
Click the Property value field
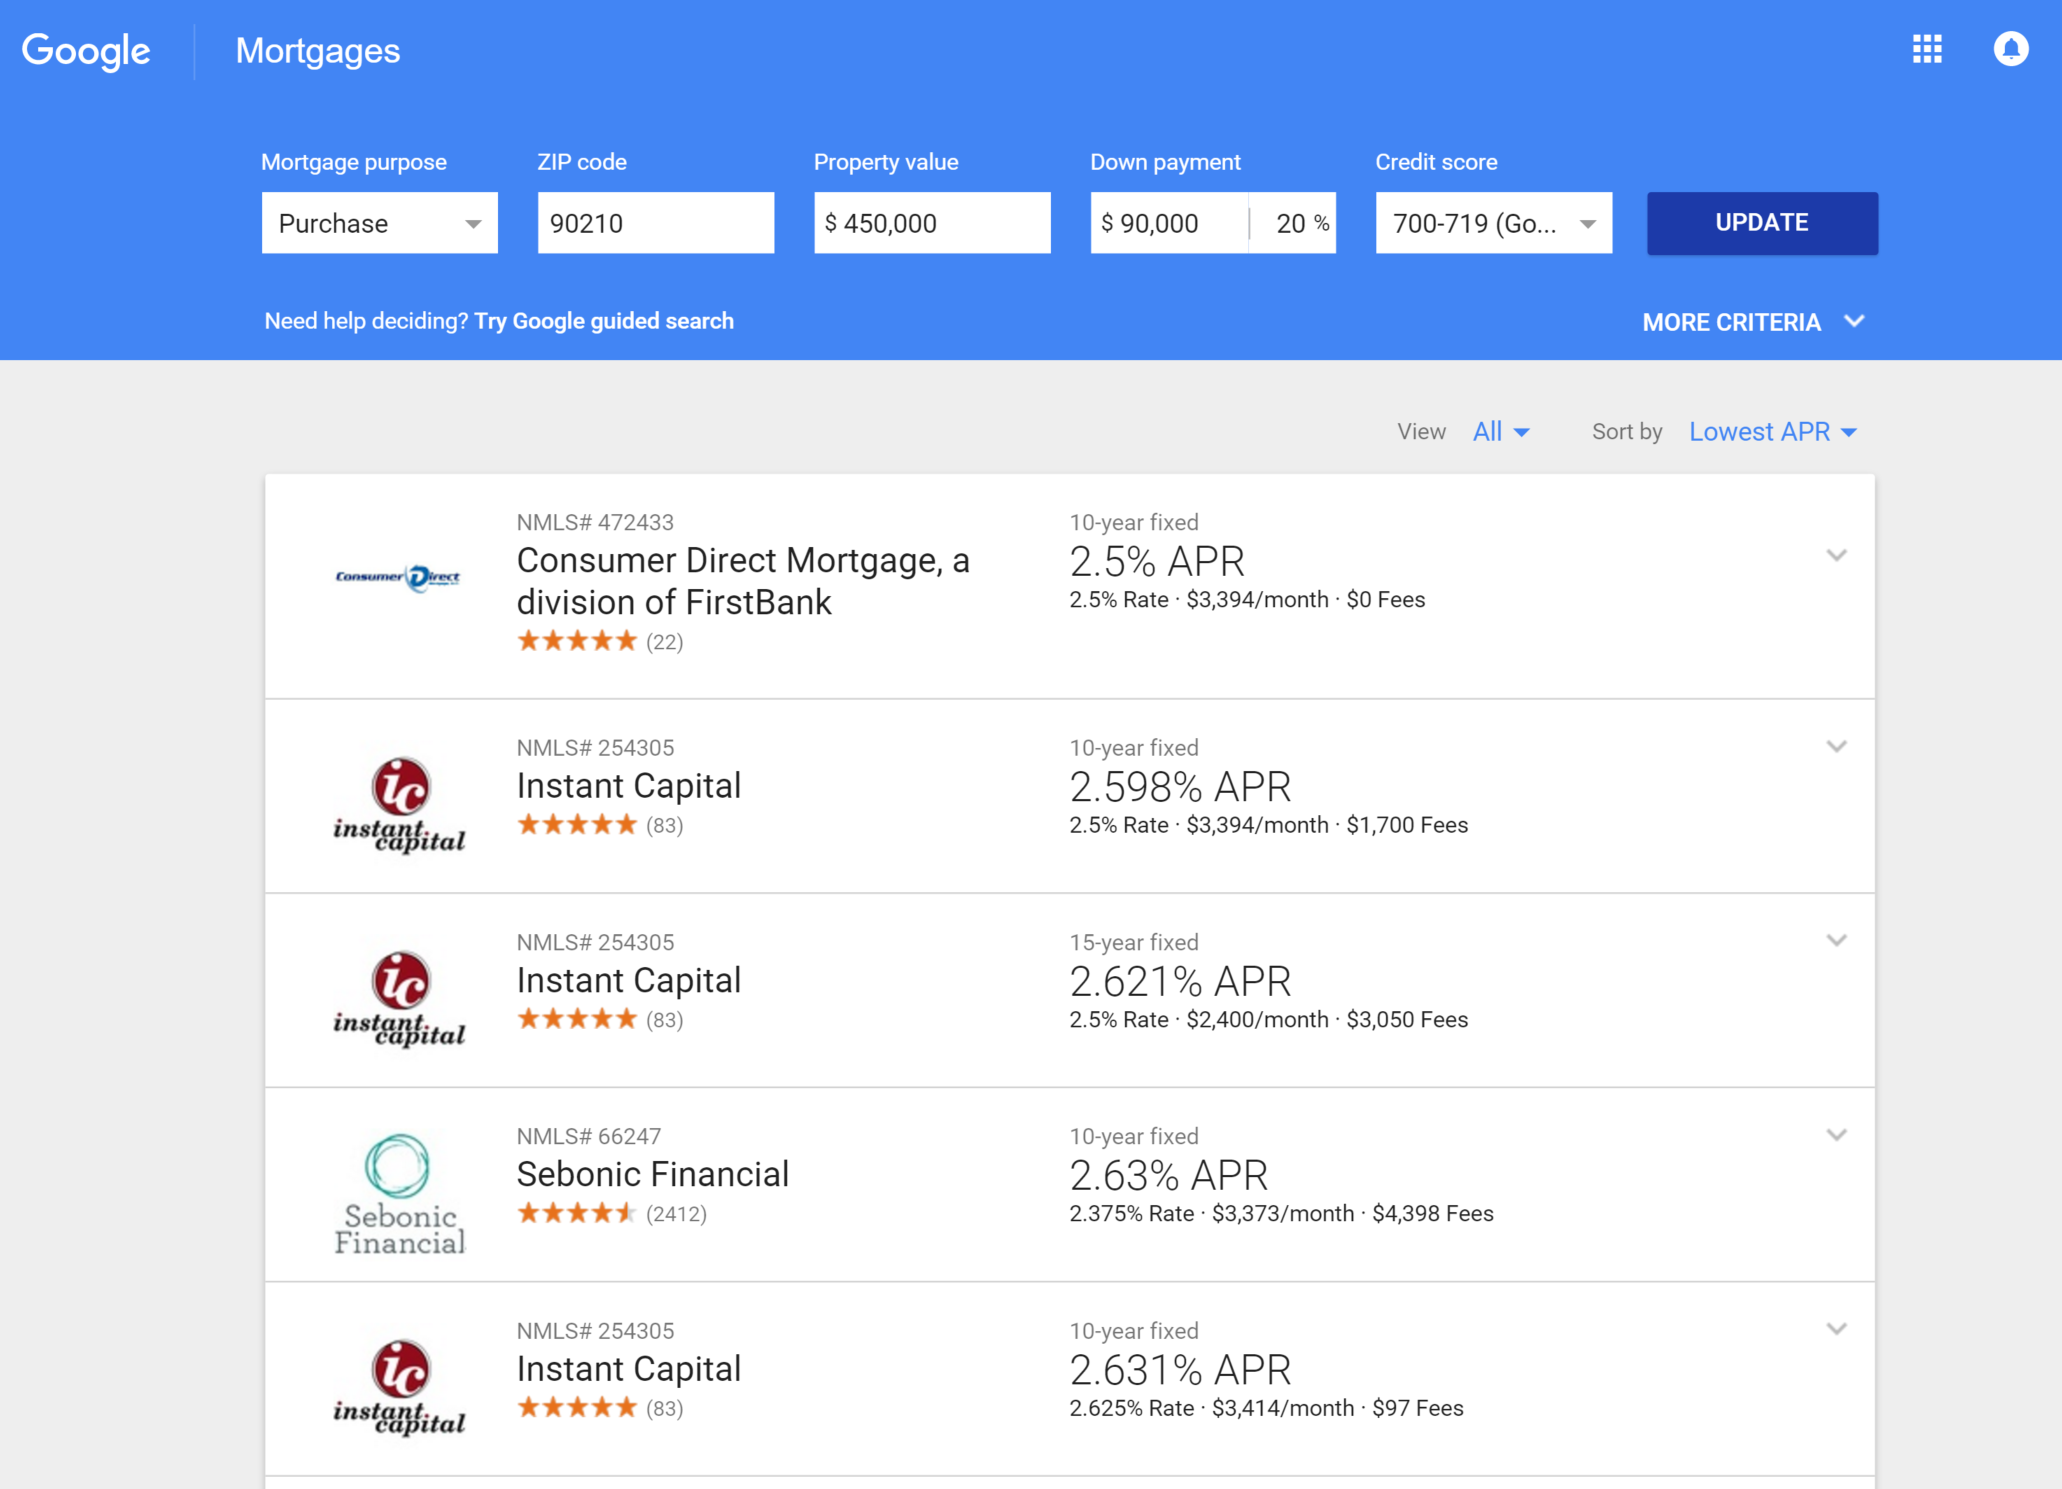click(x=932, y=223)
